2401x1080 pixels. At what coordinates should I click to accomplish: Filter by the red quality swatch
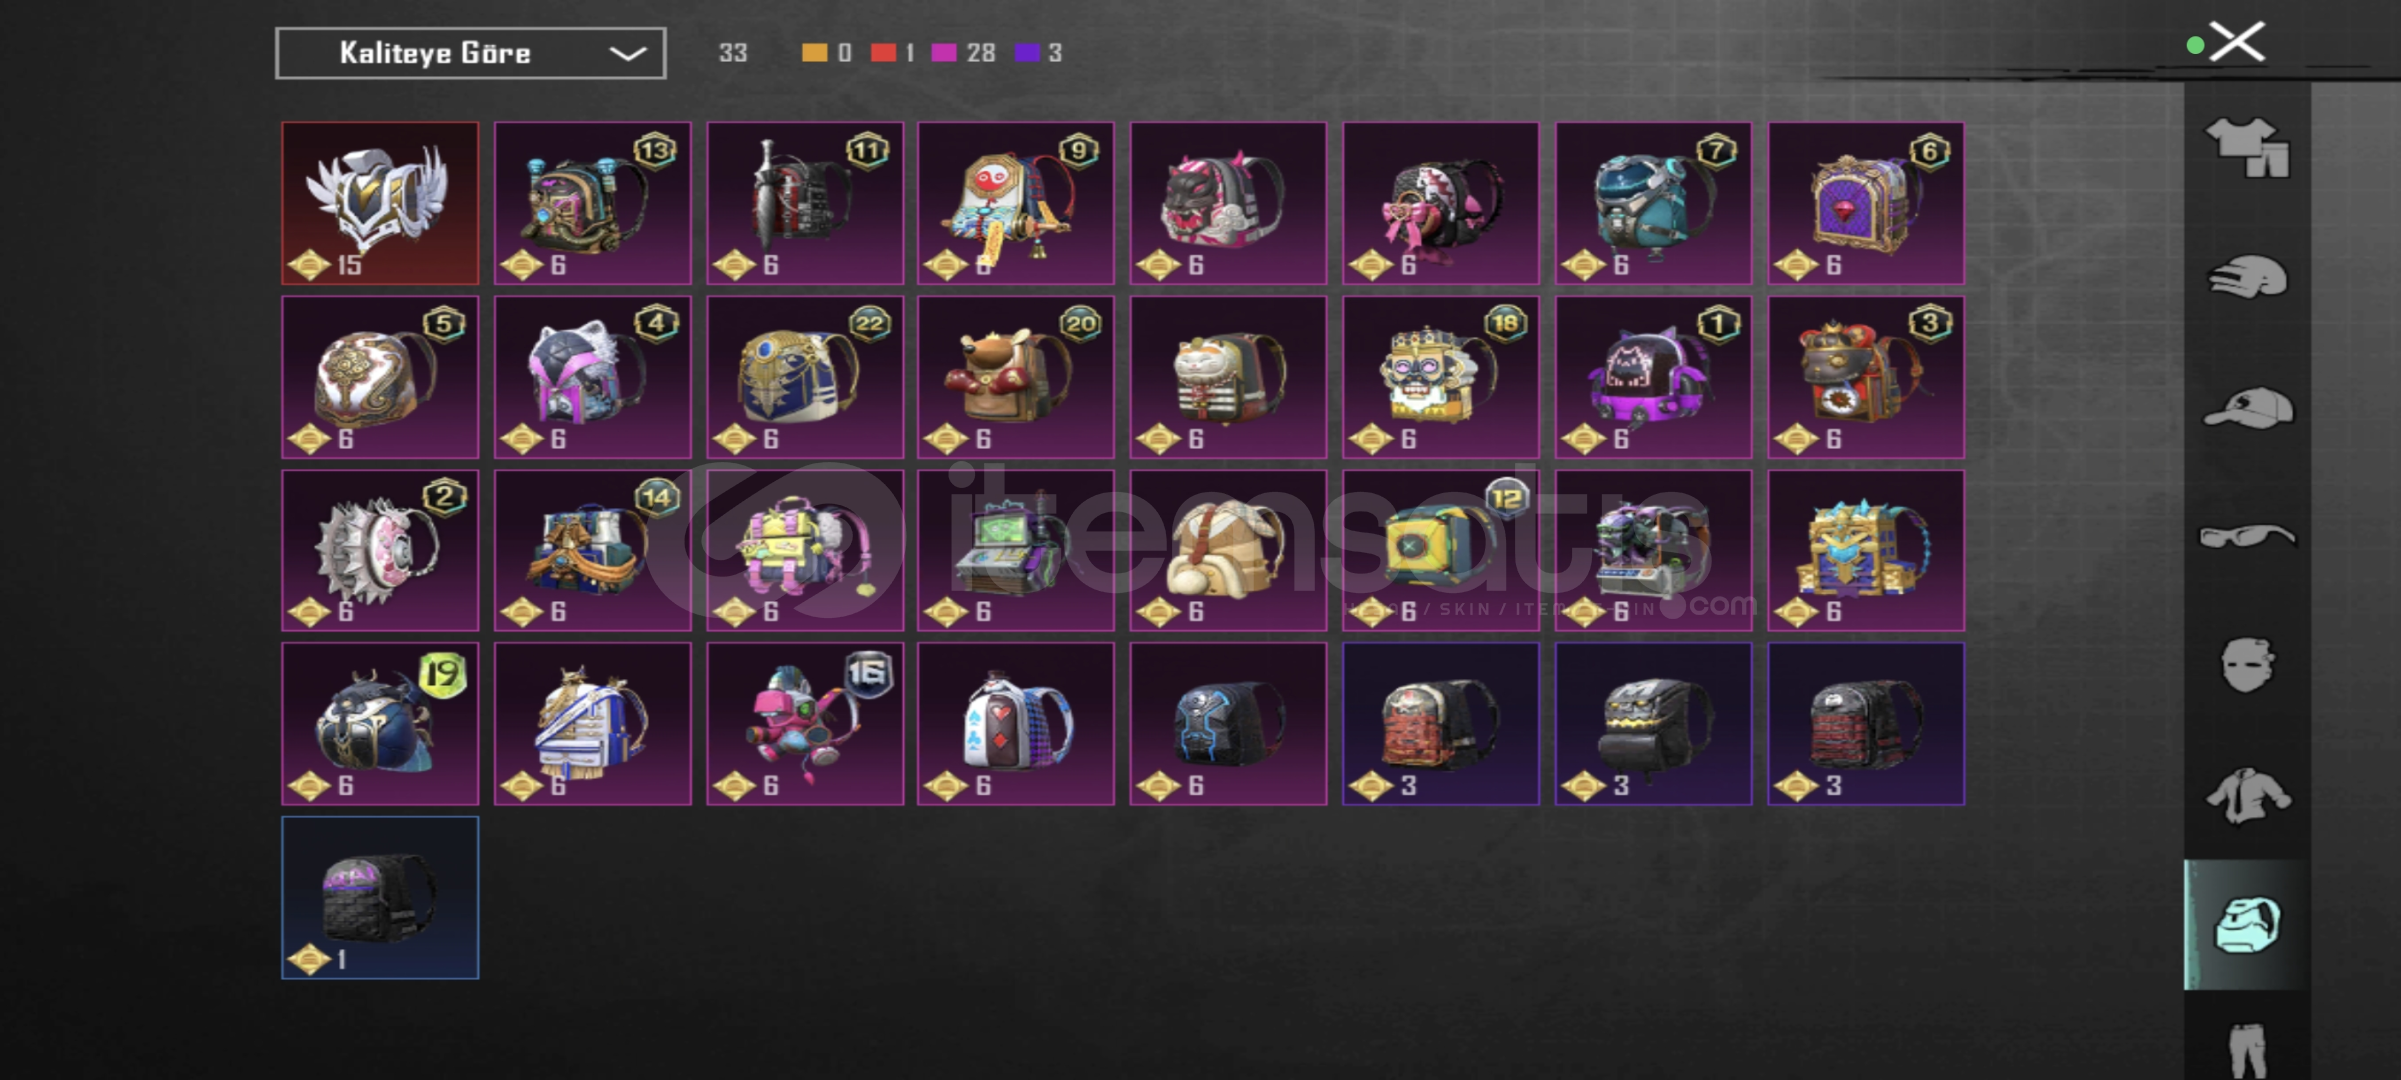[883, 52]
